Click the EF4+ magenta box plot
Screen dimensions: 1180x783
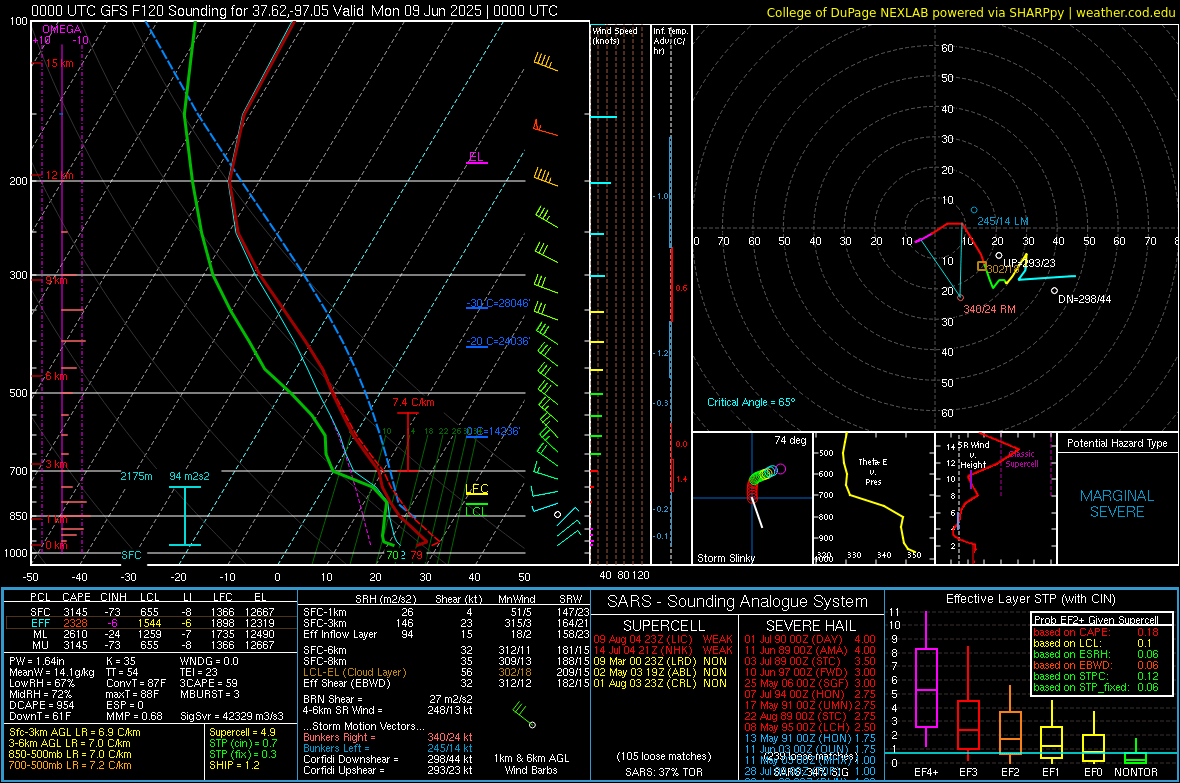926,679
